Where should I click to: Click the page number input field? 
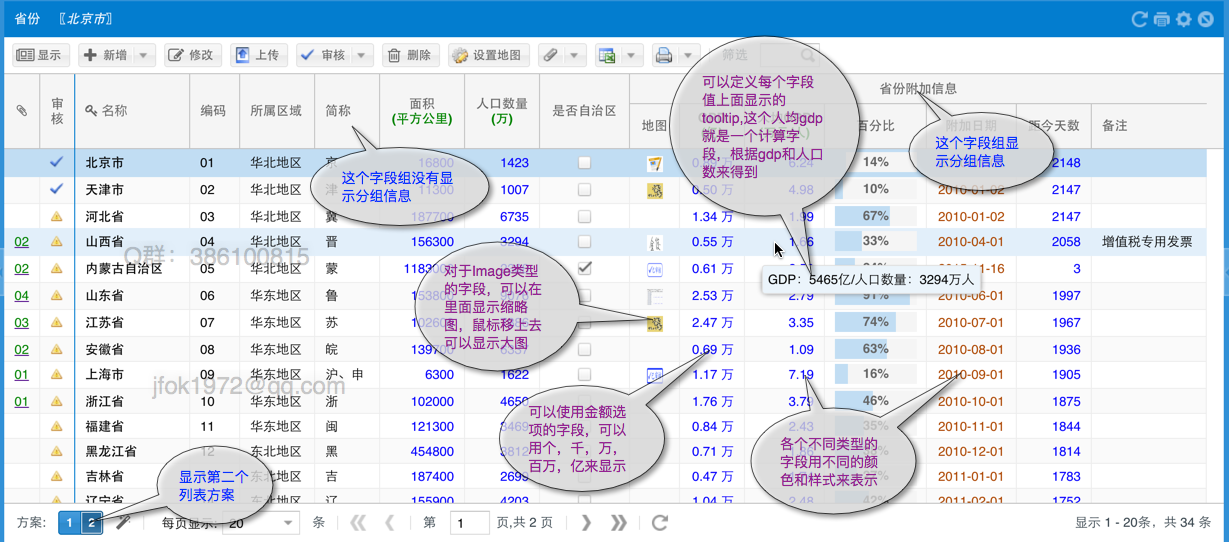tap(469, 522)
